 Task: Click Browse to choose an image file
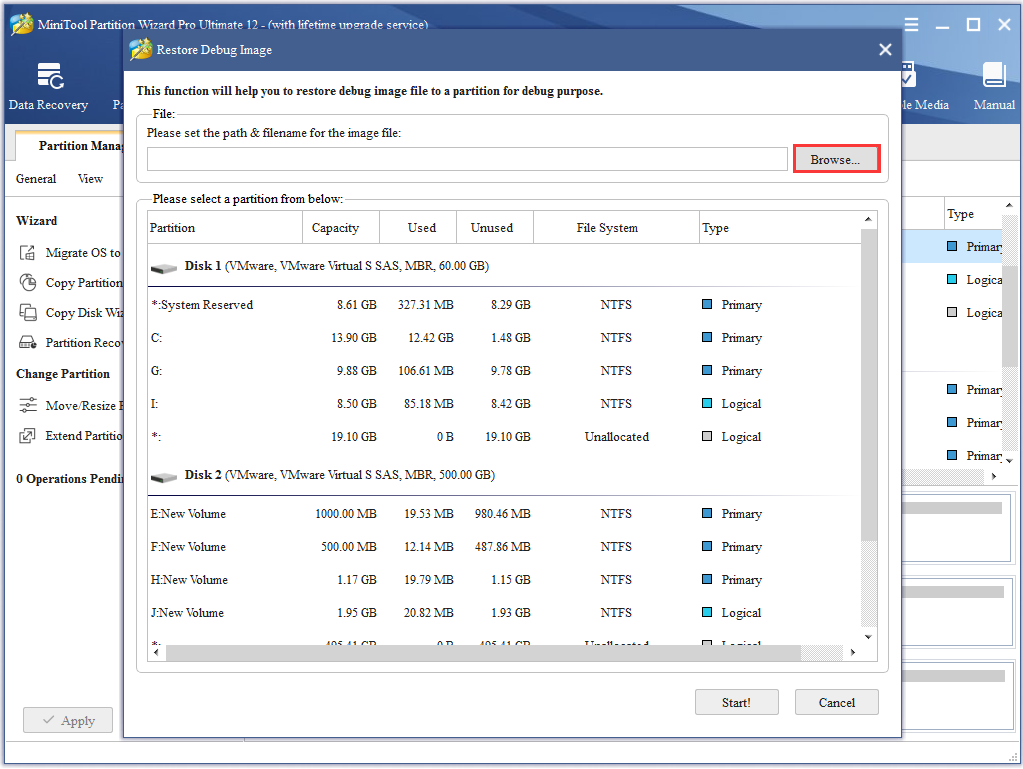[836, 160]
